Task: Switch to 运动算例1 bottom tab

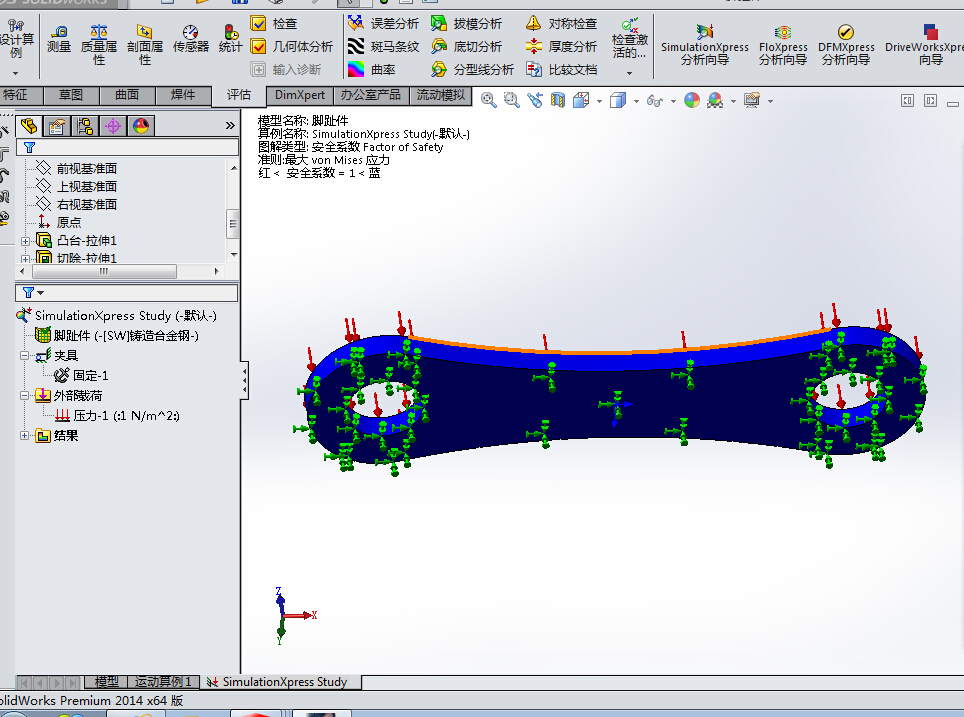Action: pyautogui.click(x=163, y=681)
